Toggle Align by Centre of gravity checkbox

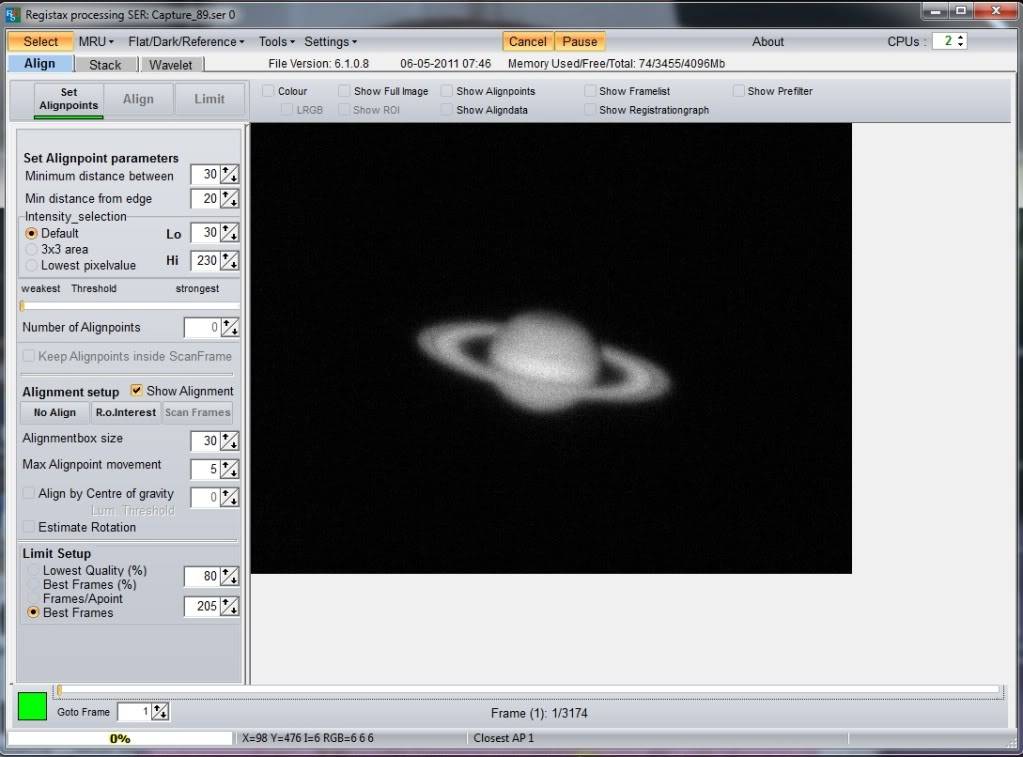(29, 493)
